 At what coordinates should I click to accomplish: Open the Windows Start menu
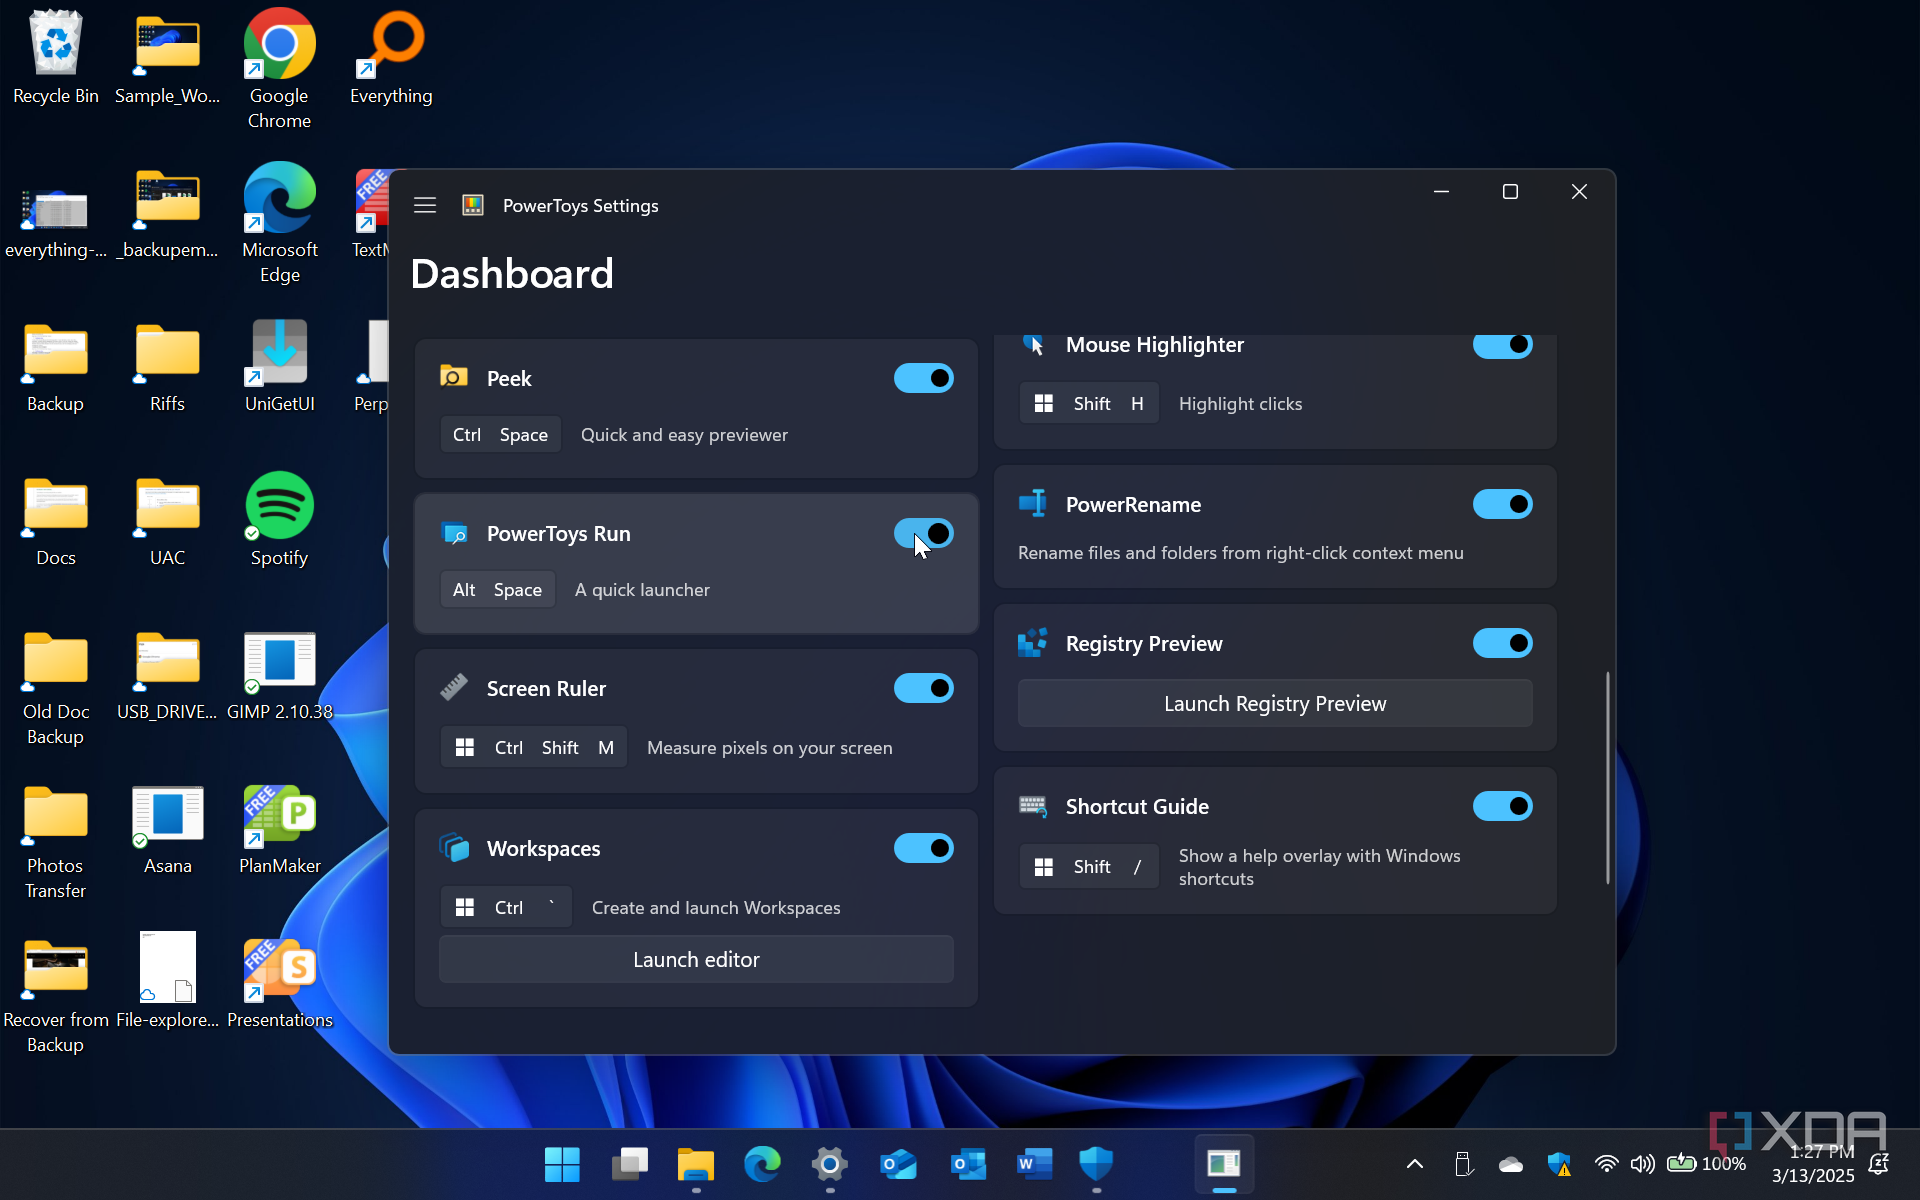pyautogui.click(x=562, y=1164)
